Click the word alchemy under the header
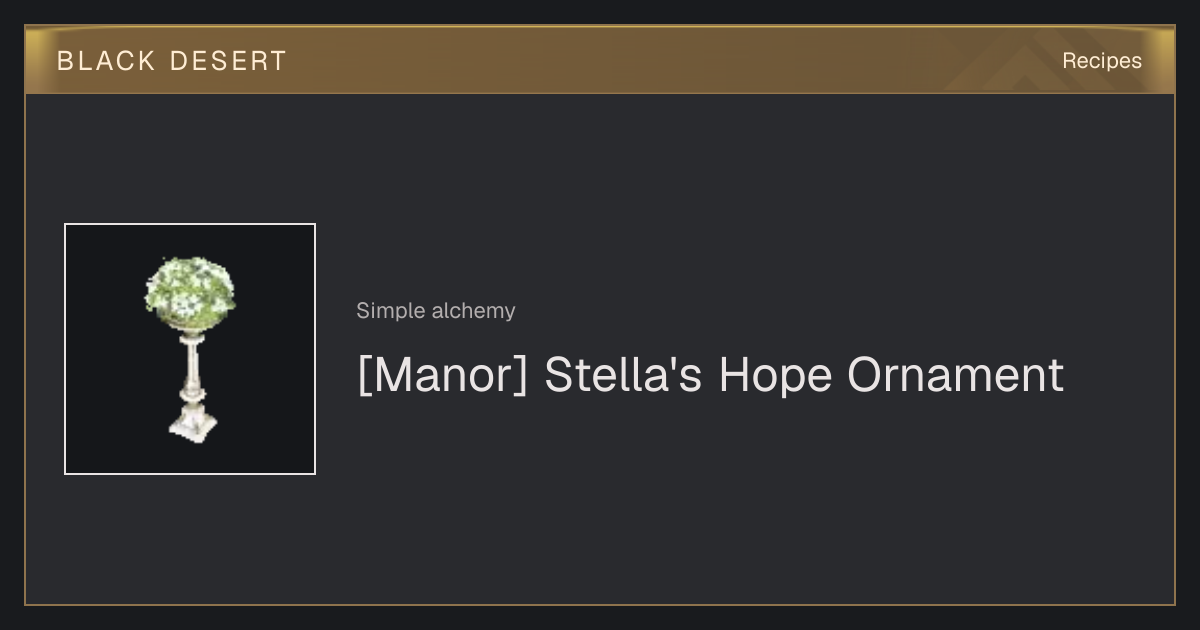 [474, 311]
